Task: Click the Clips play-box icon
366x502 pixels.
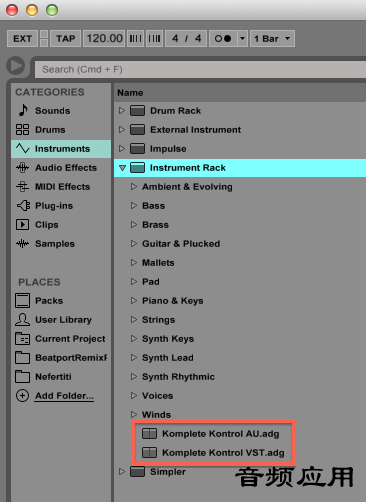Action: tap(22, 224)
